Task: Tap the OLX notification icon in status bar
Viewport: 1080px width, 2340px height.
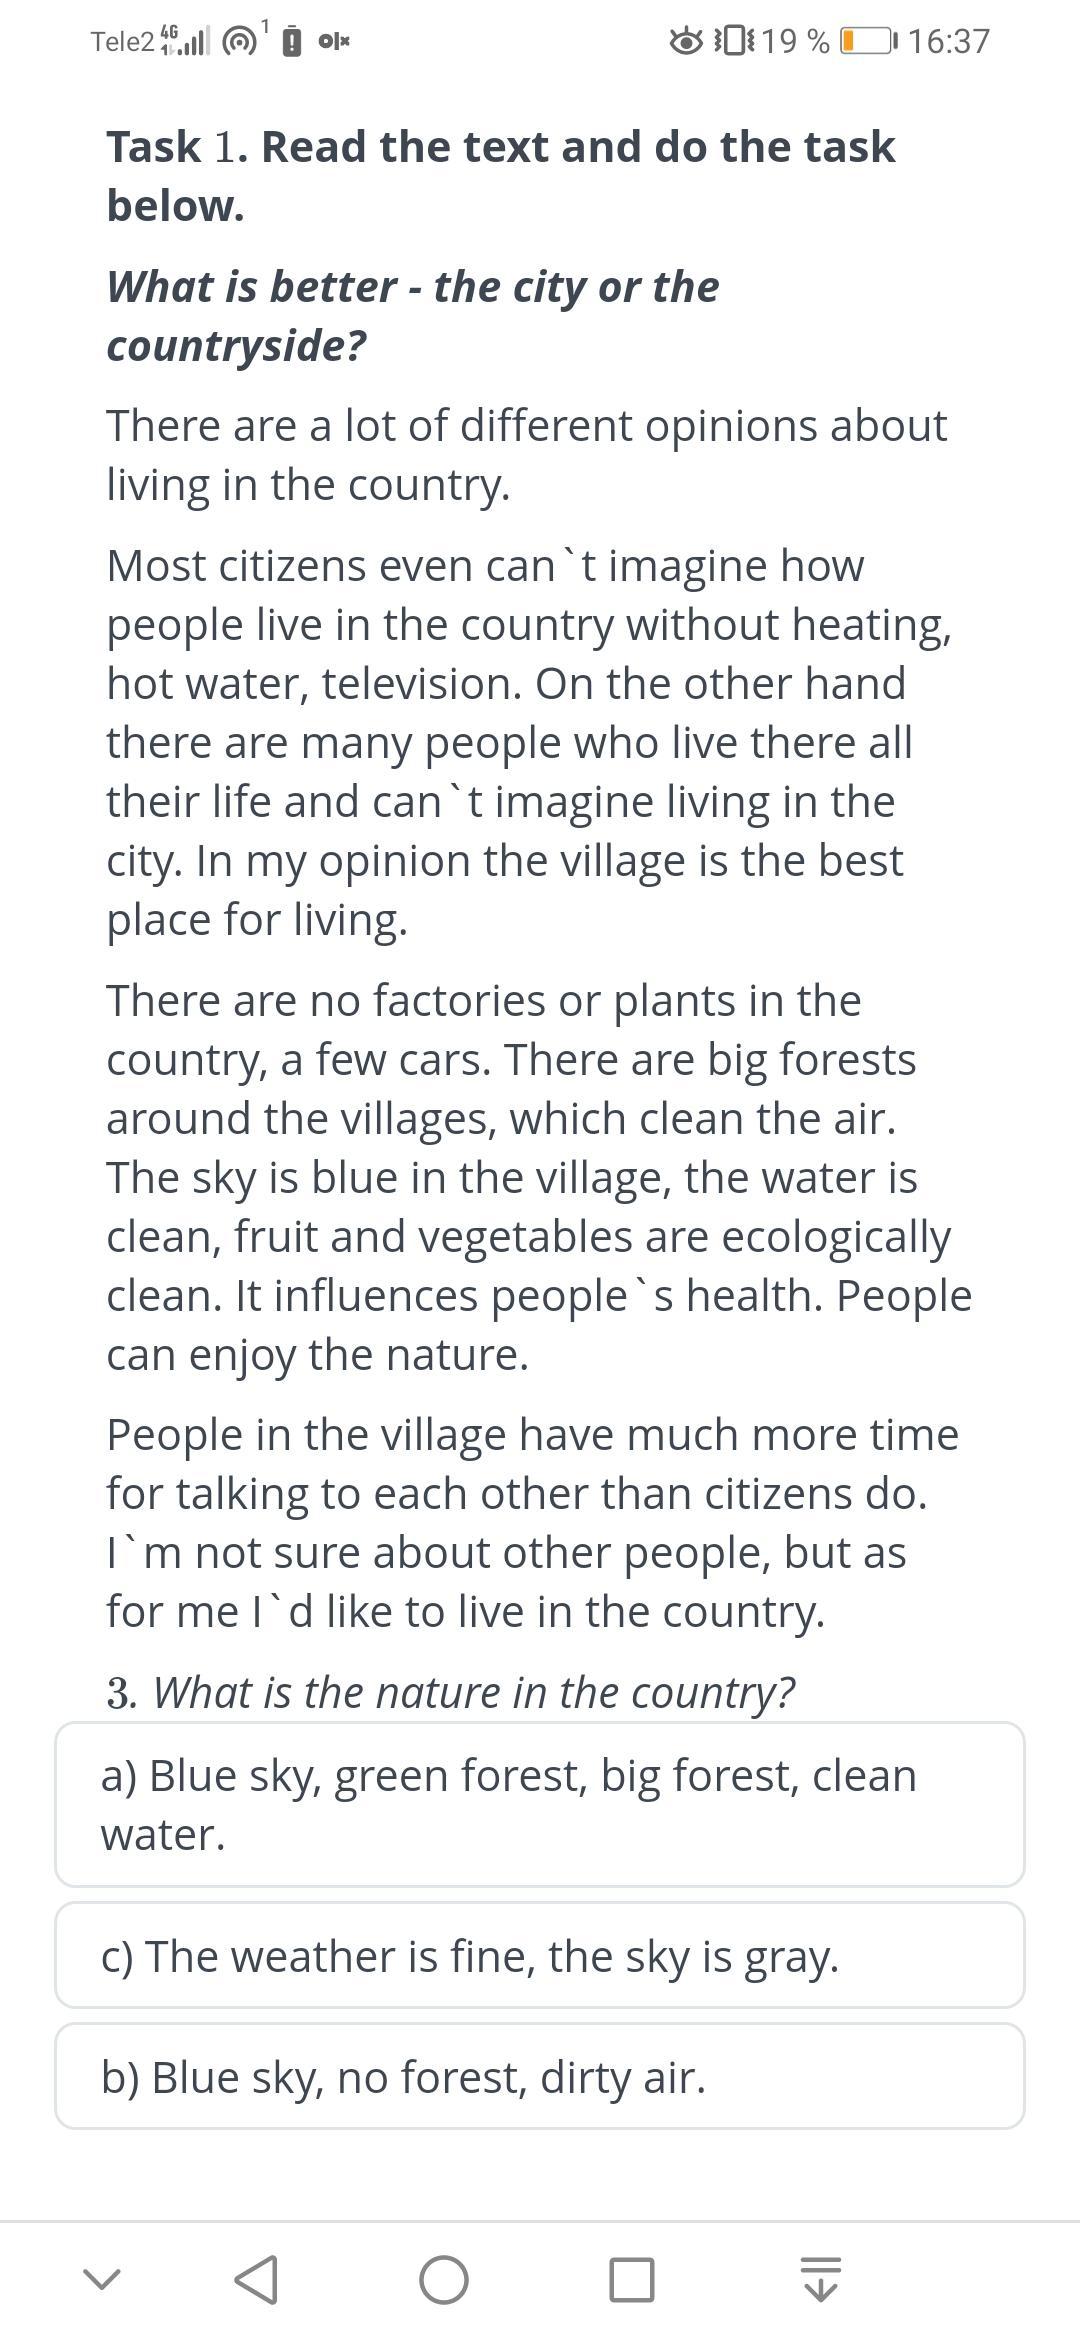Action: [x=334, y=41]
